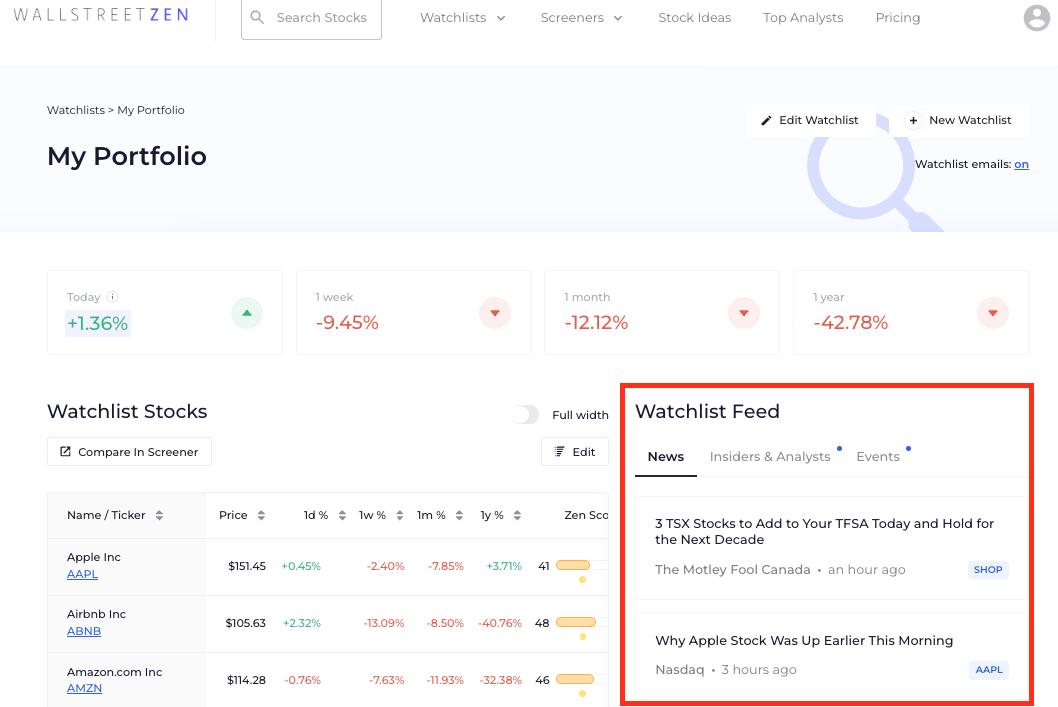Image resolution: width=1058 pixels, height=707 pixels.
Task: Click the Watchlists breadcrumb link
Action: [76, 110]
